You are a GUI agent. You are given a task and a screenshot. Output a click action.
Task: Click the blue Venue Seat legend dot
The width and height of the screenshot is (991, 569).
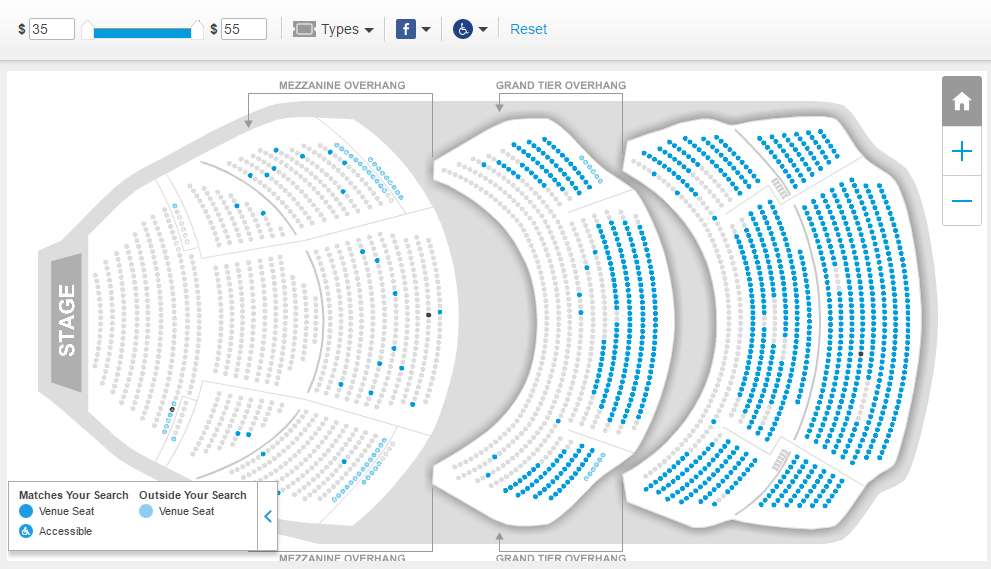point(26,511)
